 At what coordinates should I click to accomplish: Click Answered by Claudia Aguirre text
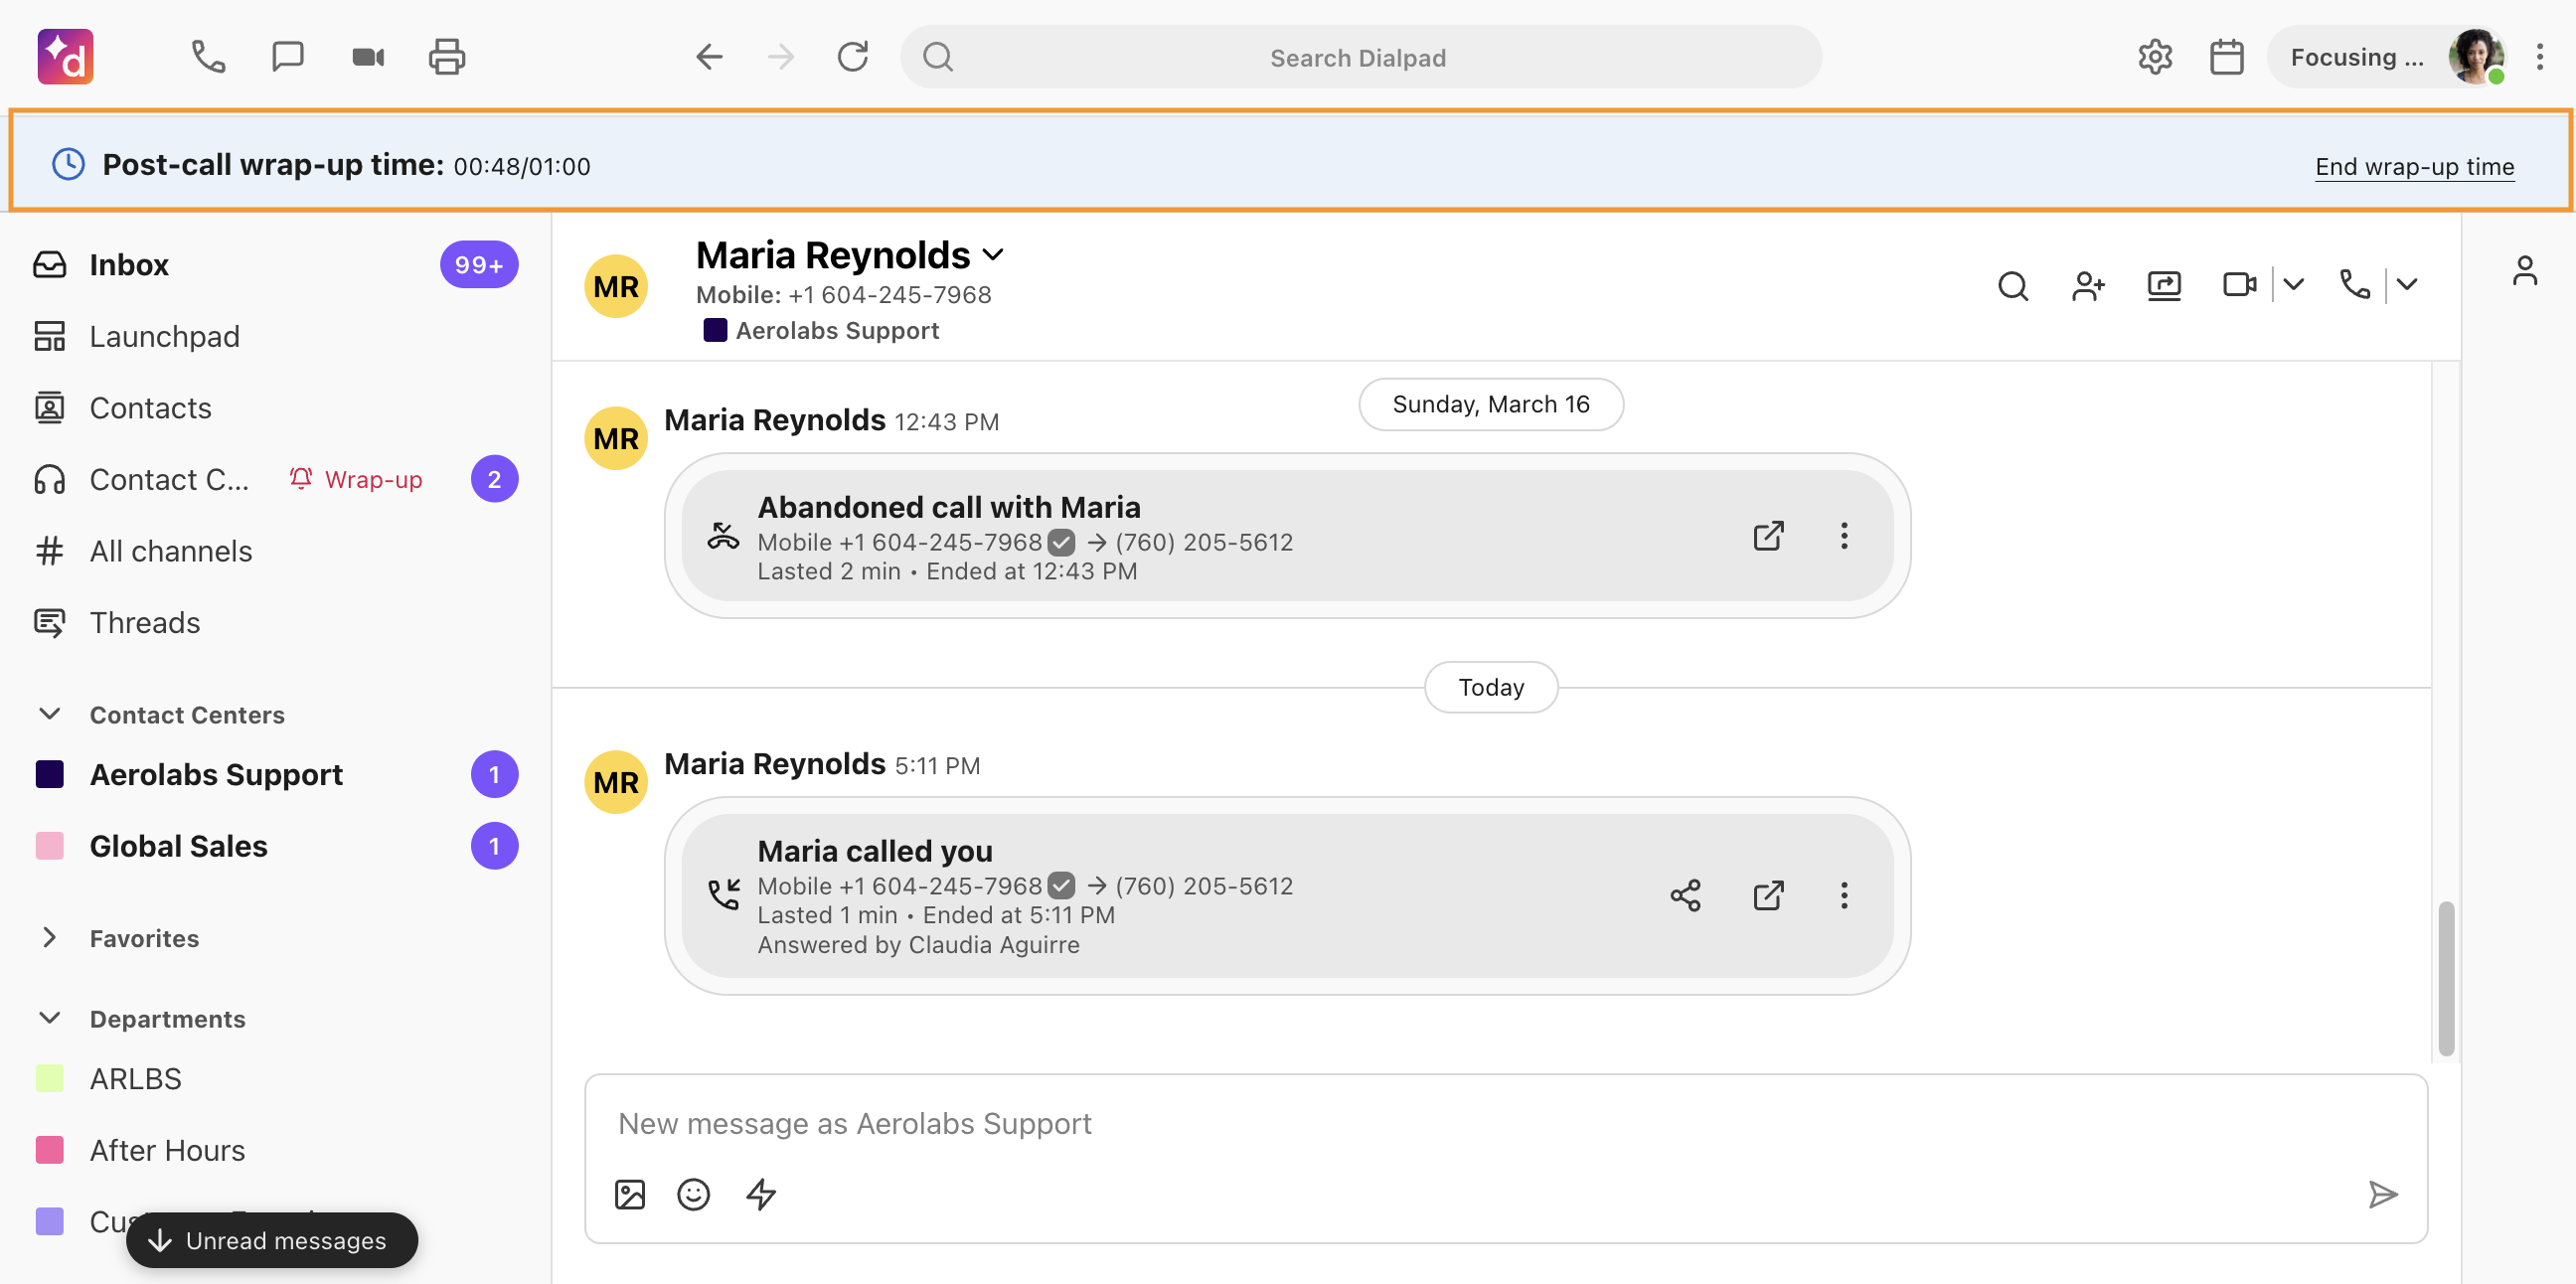(x=919, y=945)
